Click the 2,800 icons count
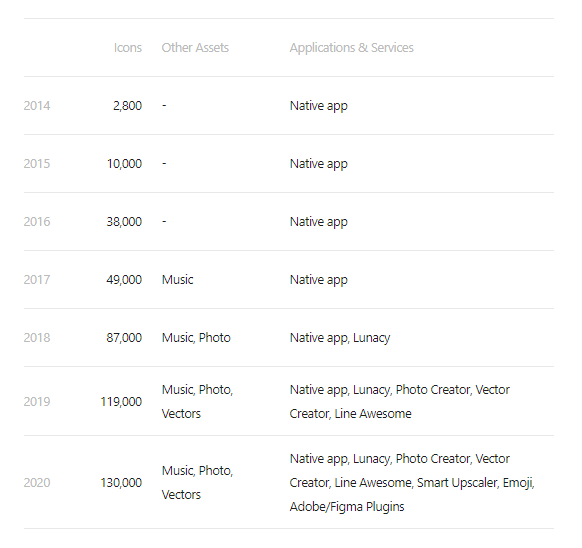The image size is (582, 548). (x=127, y=106)
